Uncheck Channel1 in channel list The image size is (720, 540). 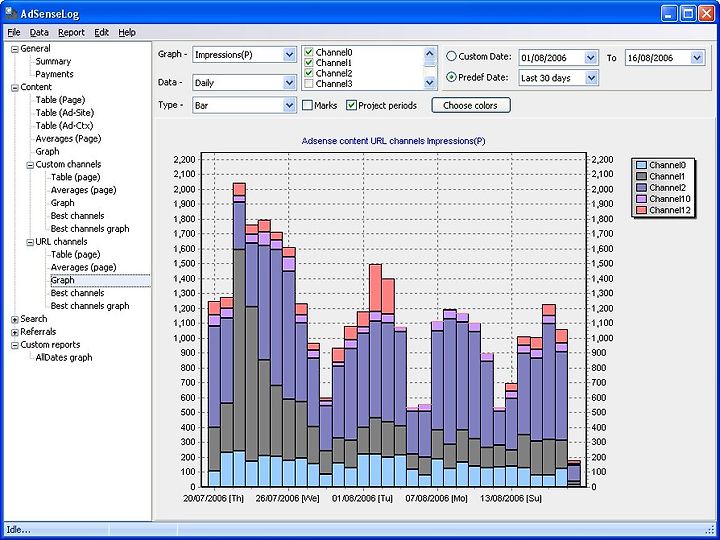tap(309, 63)
